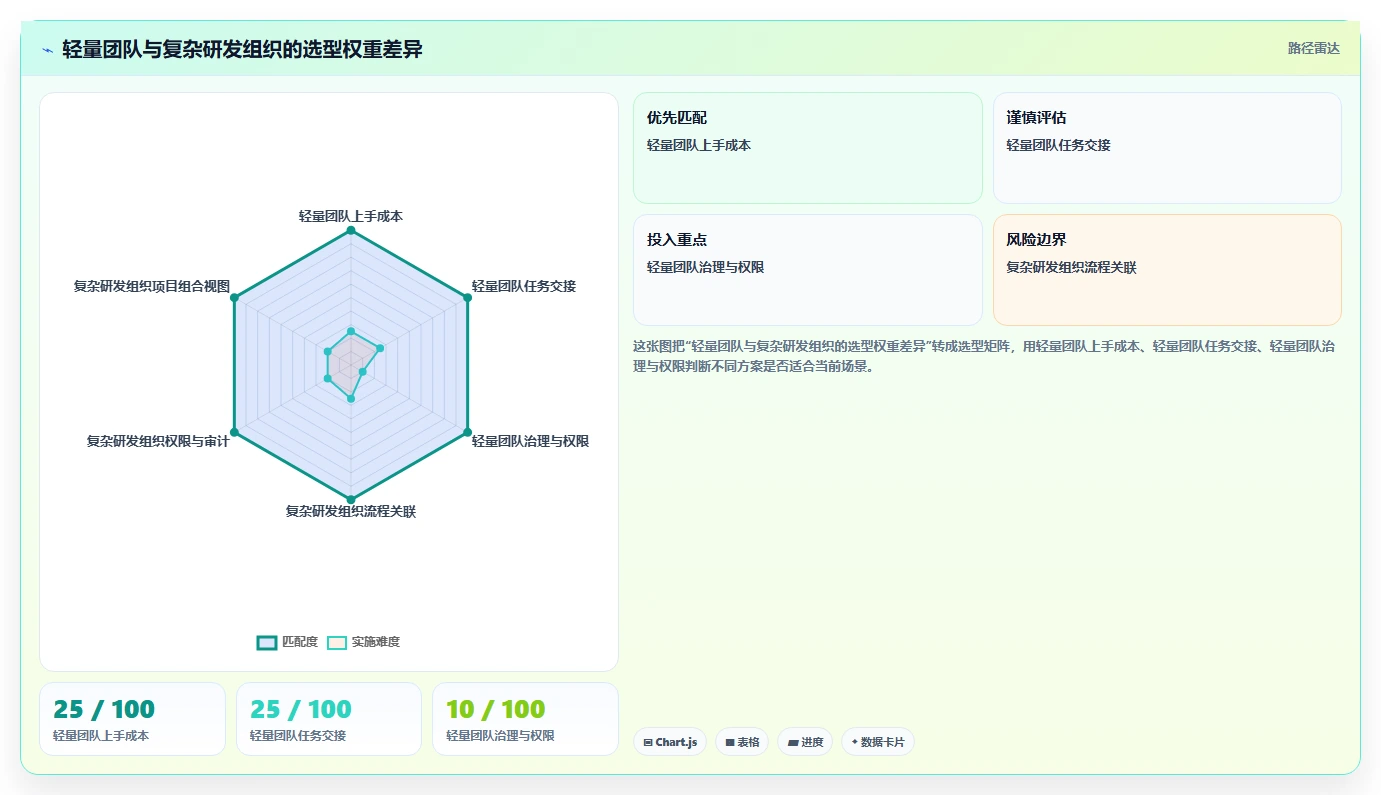Click the 复杂研发组织项目组合视图 radar axis label
1381x795 pixels.
pos(152,285)
